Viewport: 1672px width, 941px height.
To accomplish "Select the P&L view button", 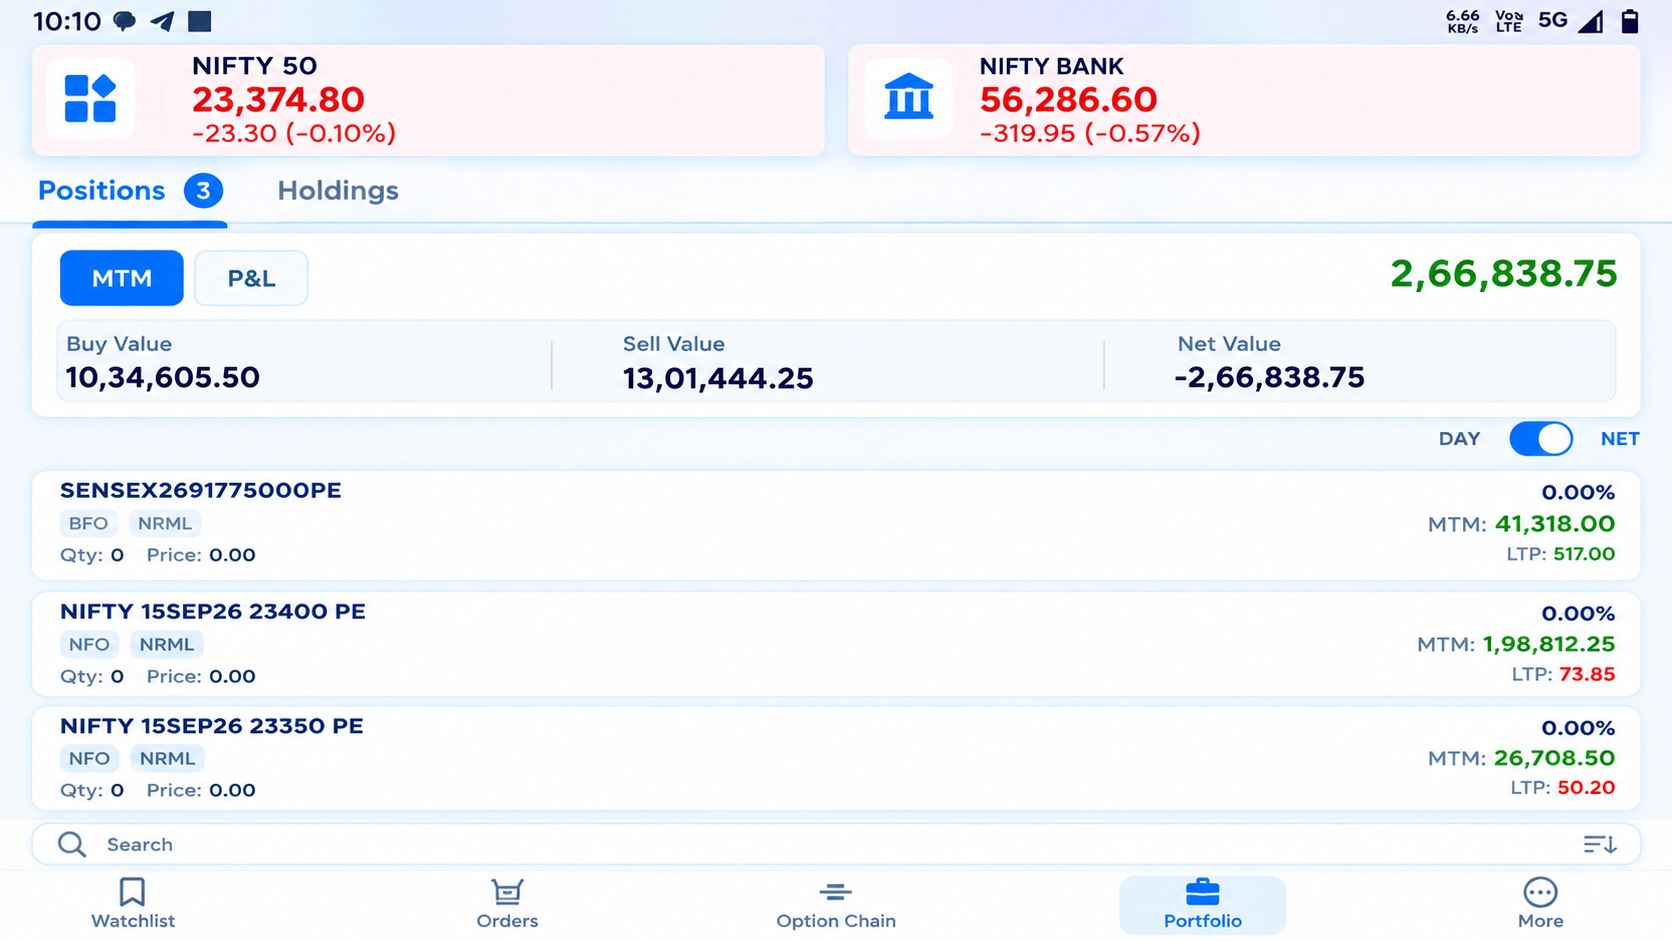I will (x=251, y=278).
